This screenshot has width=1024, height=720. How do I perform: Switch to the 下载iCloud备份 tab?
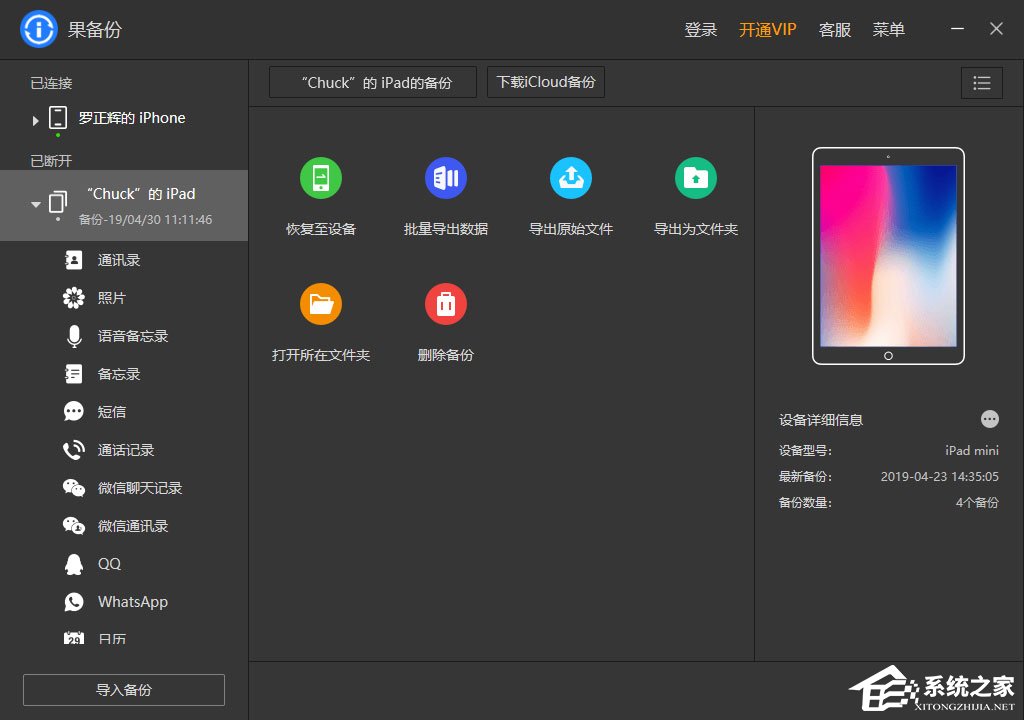tap(545, 82)
